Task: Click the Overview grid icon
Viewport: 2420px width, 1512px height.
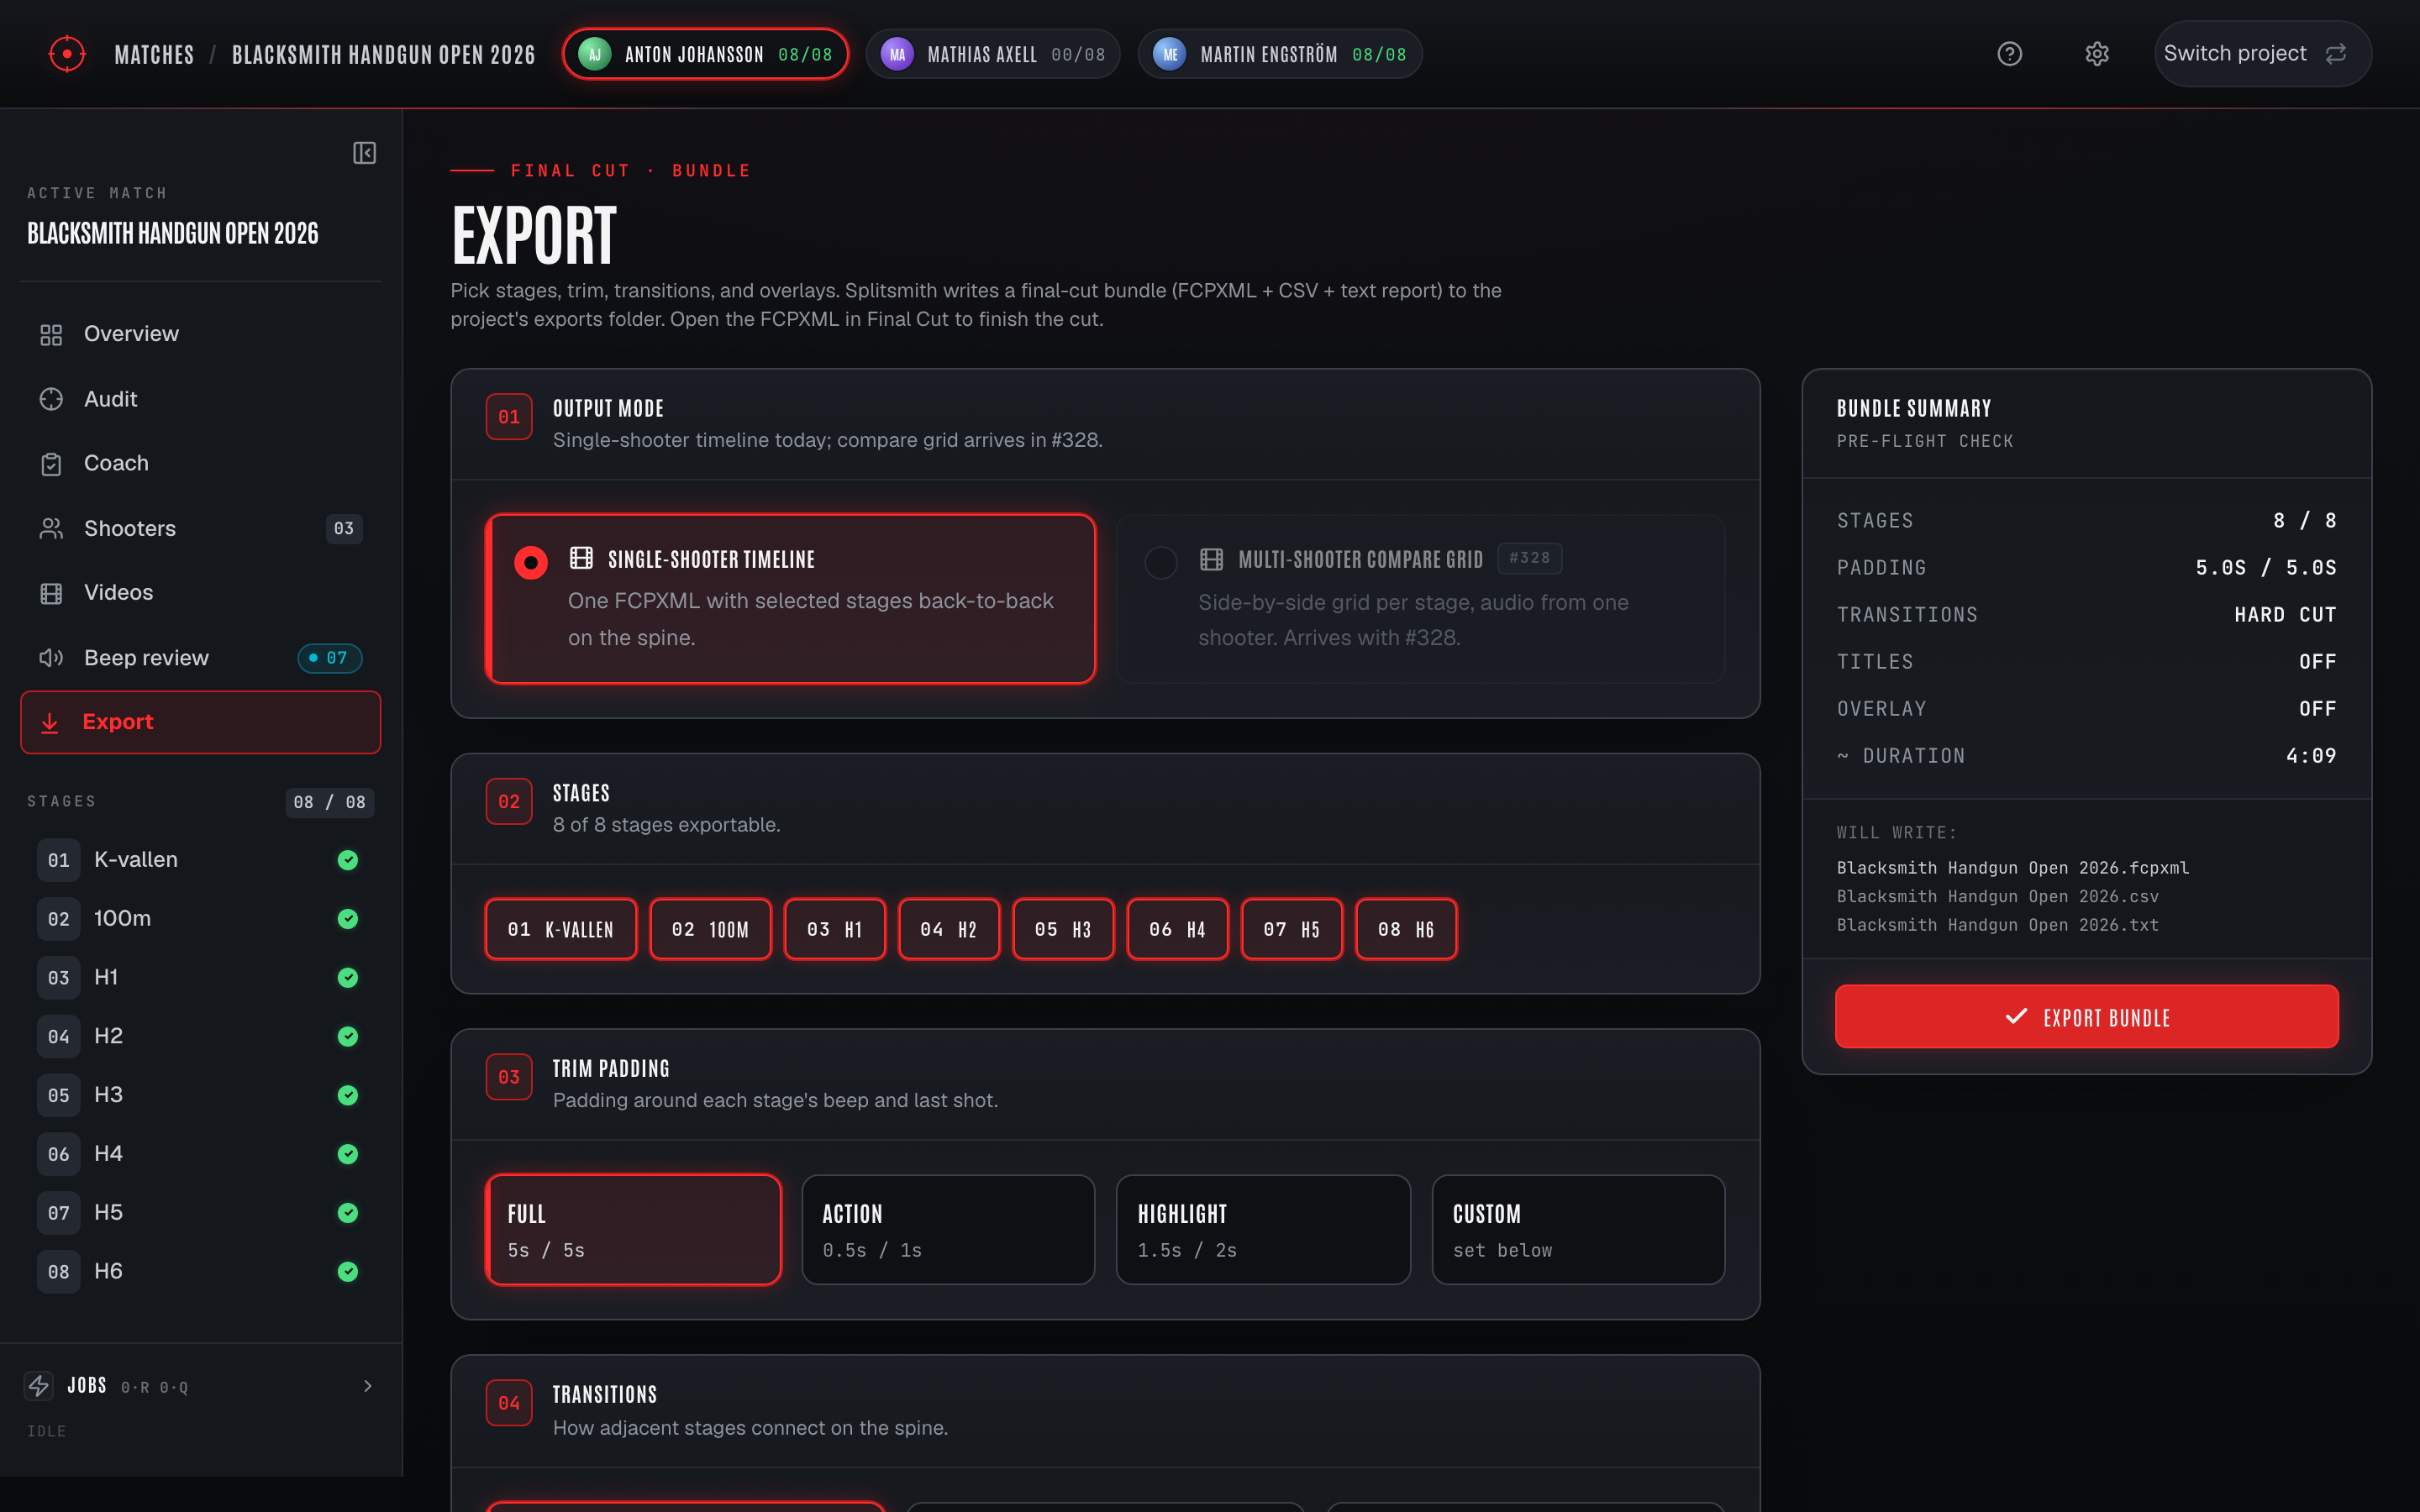Action: coord(51,335)
